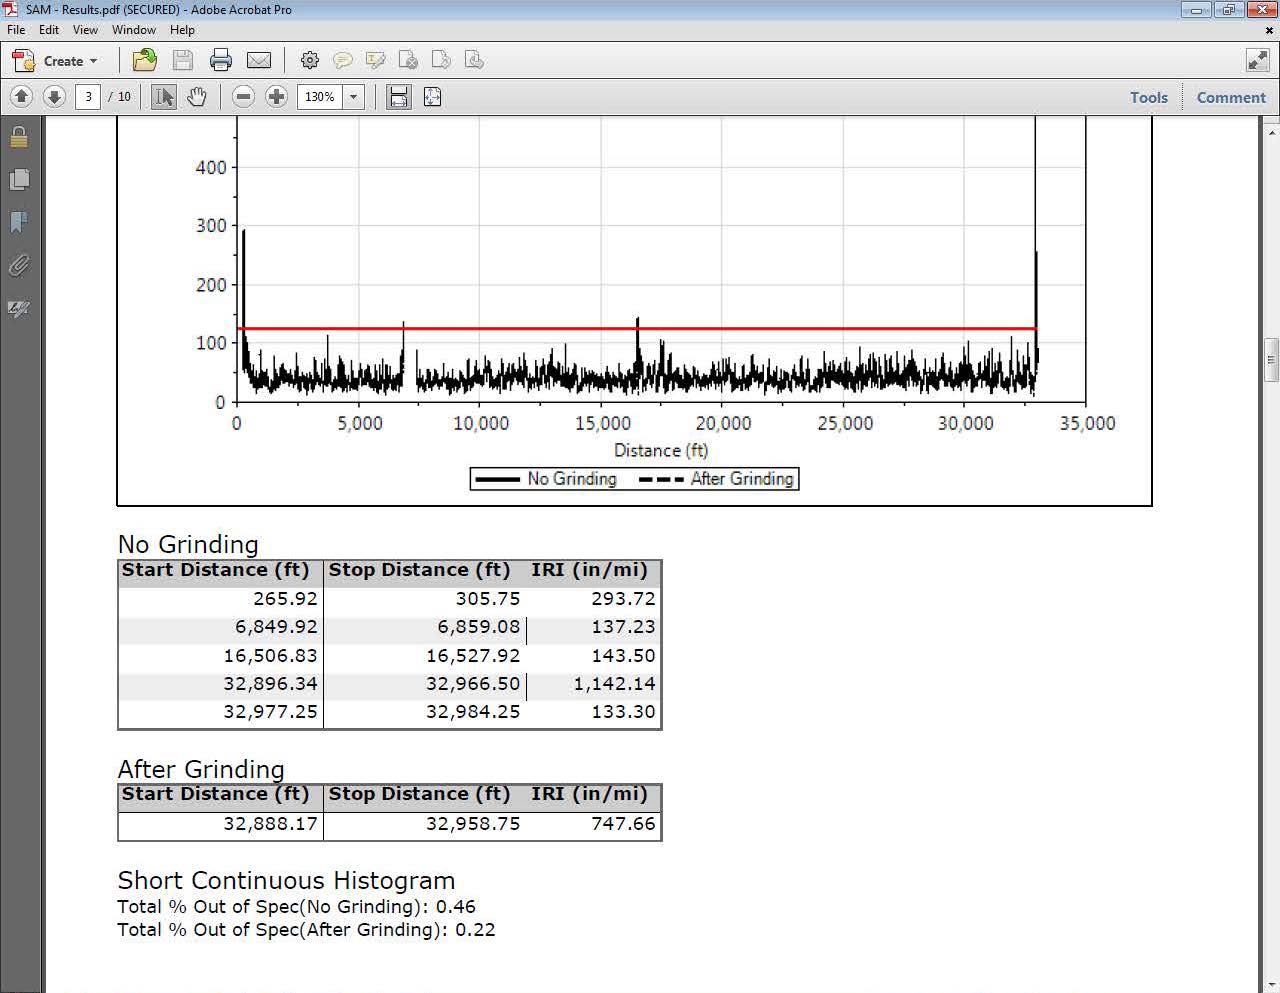1280x993 pixels.
Task: Click the third-from-last page icon in the top toolbar row
Action: click(408, 61)
